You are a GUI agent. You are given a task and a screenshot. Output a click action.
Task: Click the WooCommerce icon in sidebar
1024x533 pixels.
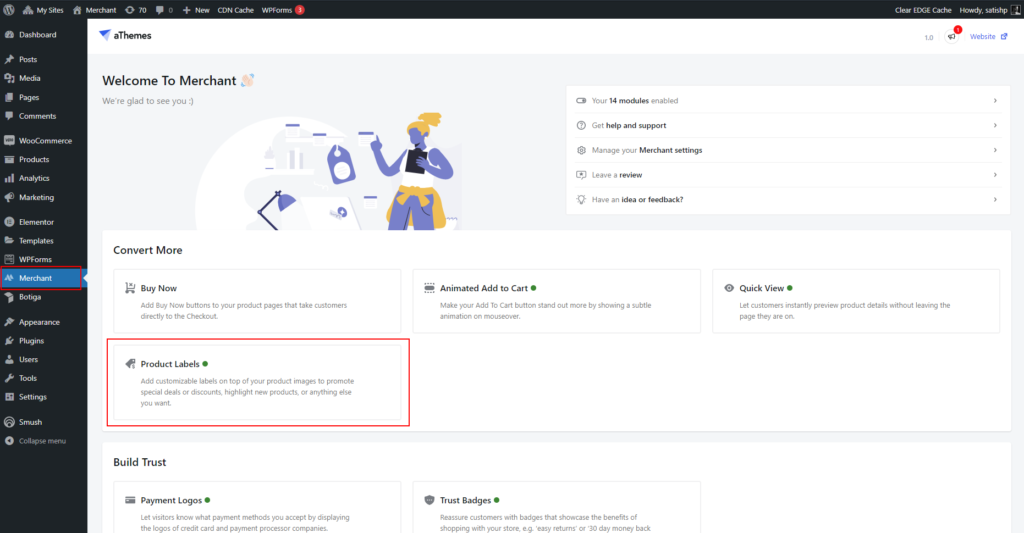9,140
